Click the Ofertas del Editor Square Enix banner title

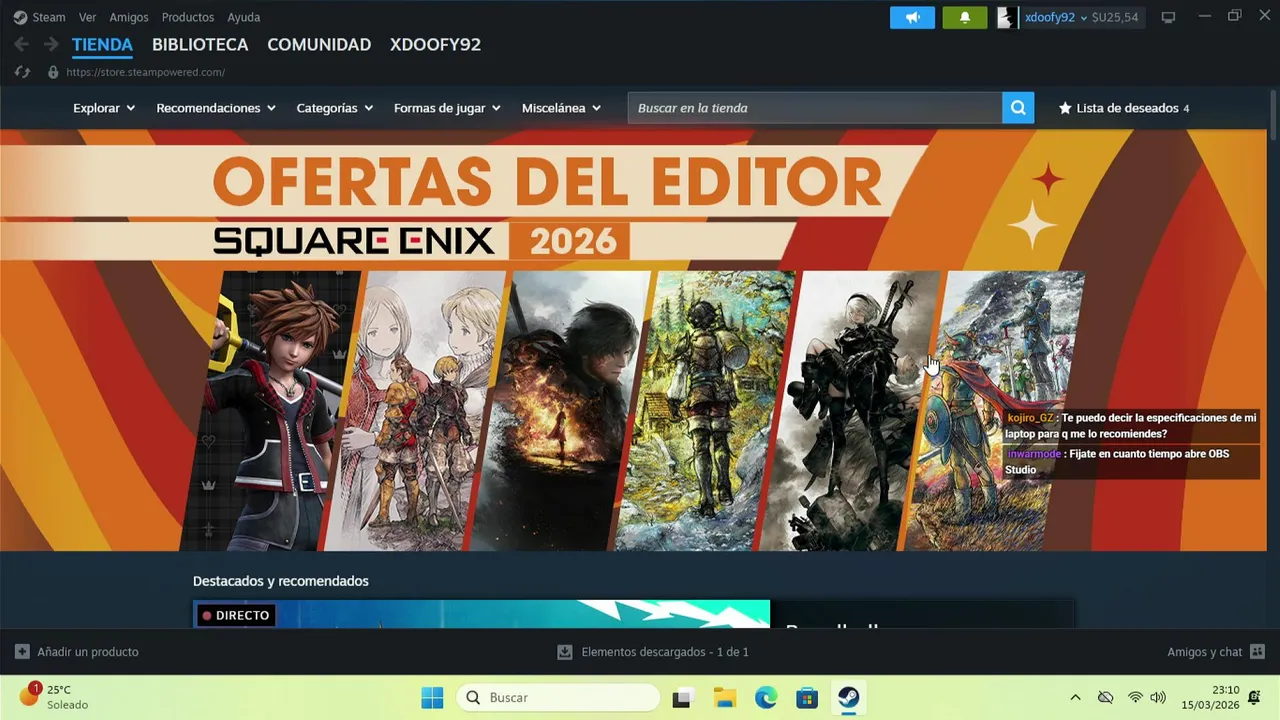click(547, 182)
